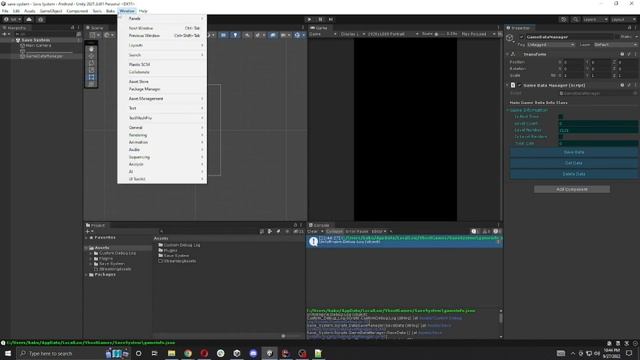Choose Next Window menu entry
640x360 pixels.
tap(162, 28)
